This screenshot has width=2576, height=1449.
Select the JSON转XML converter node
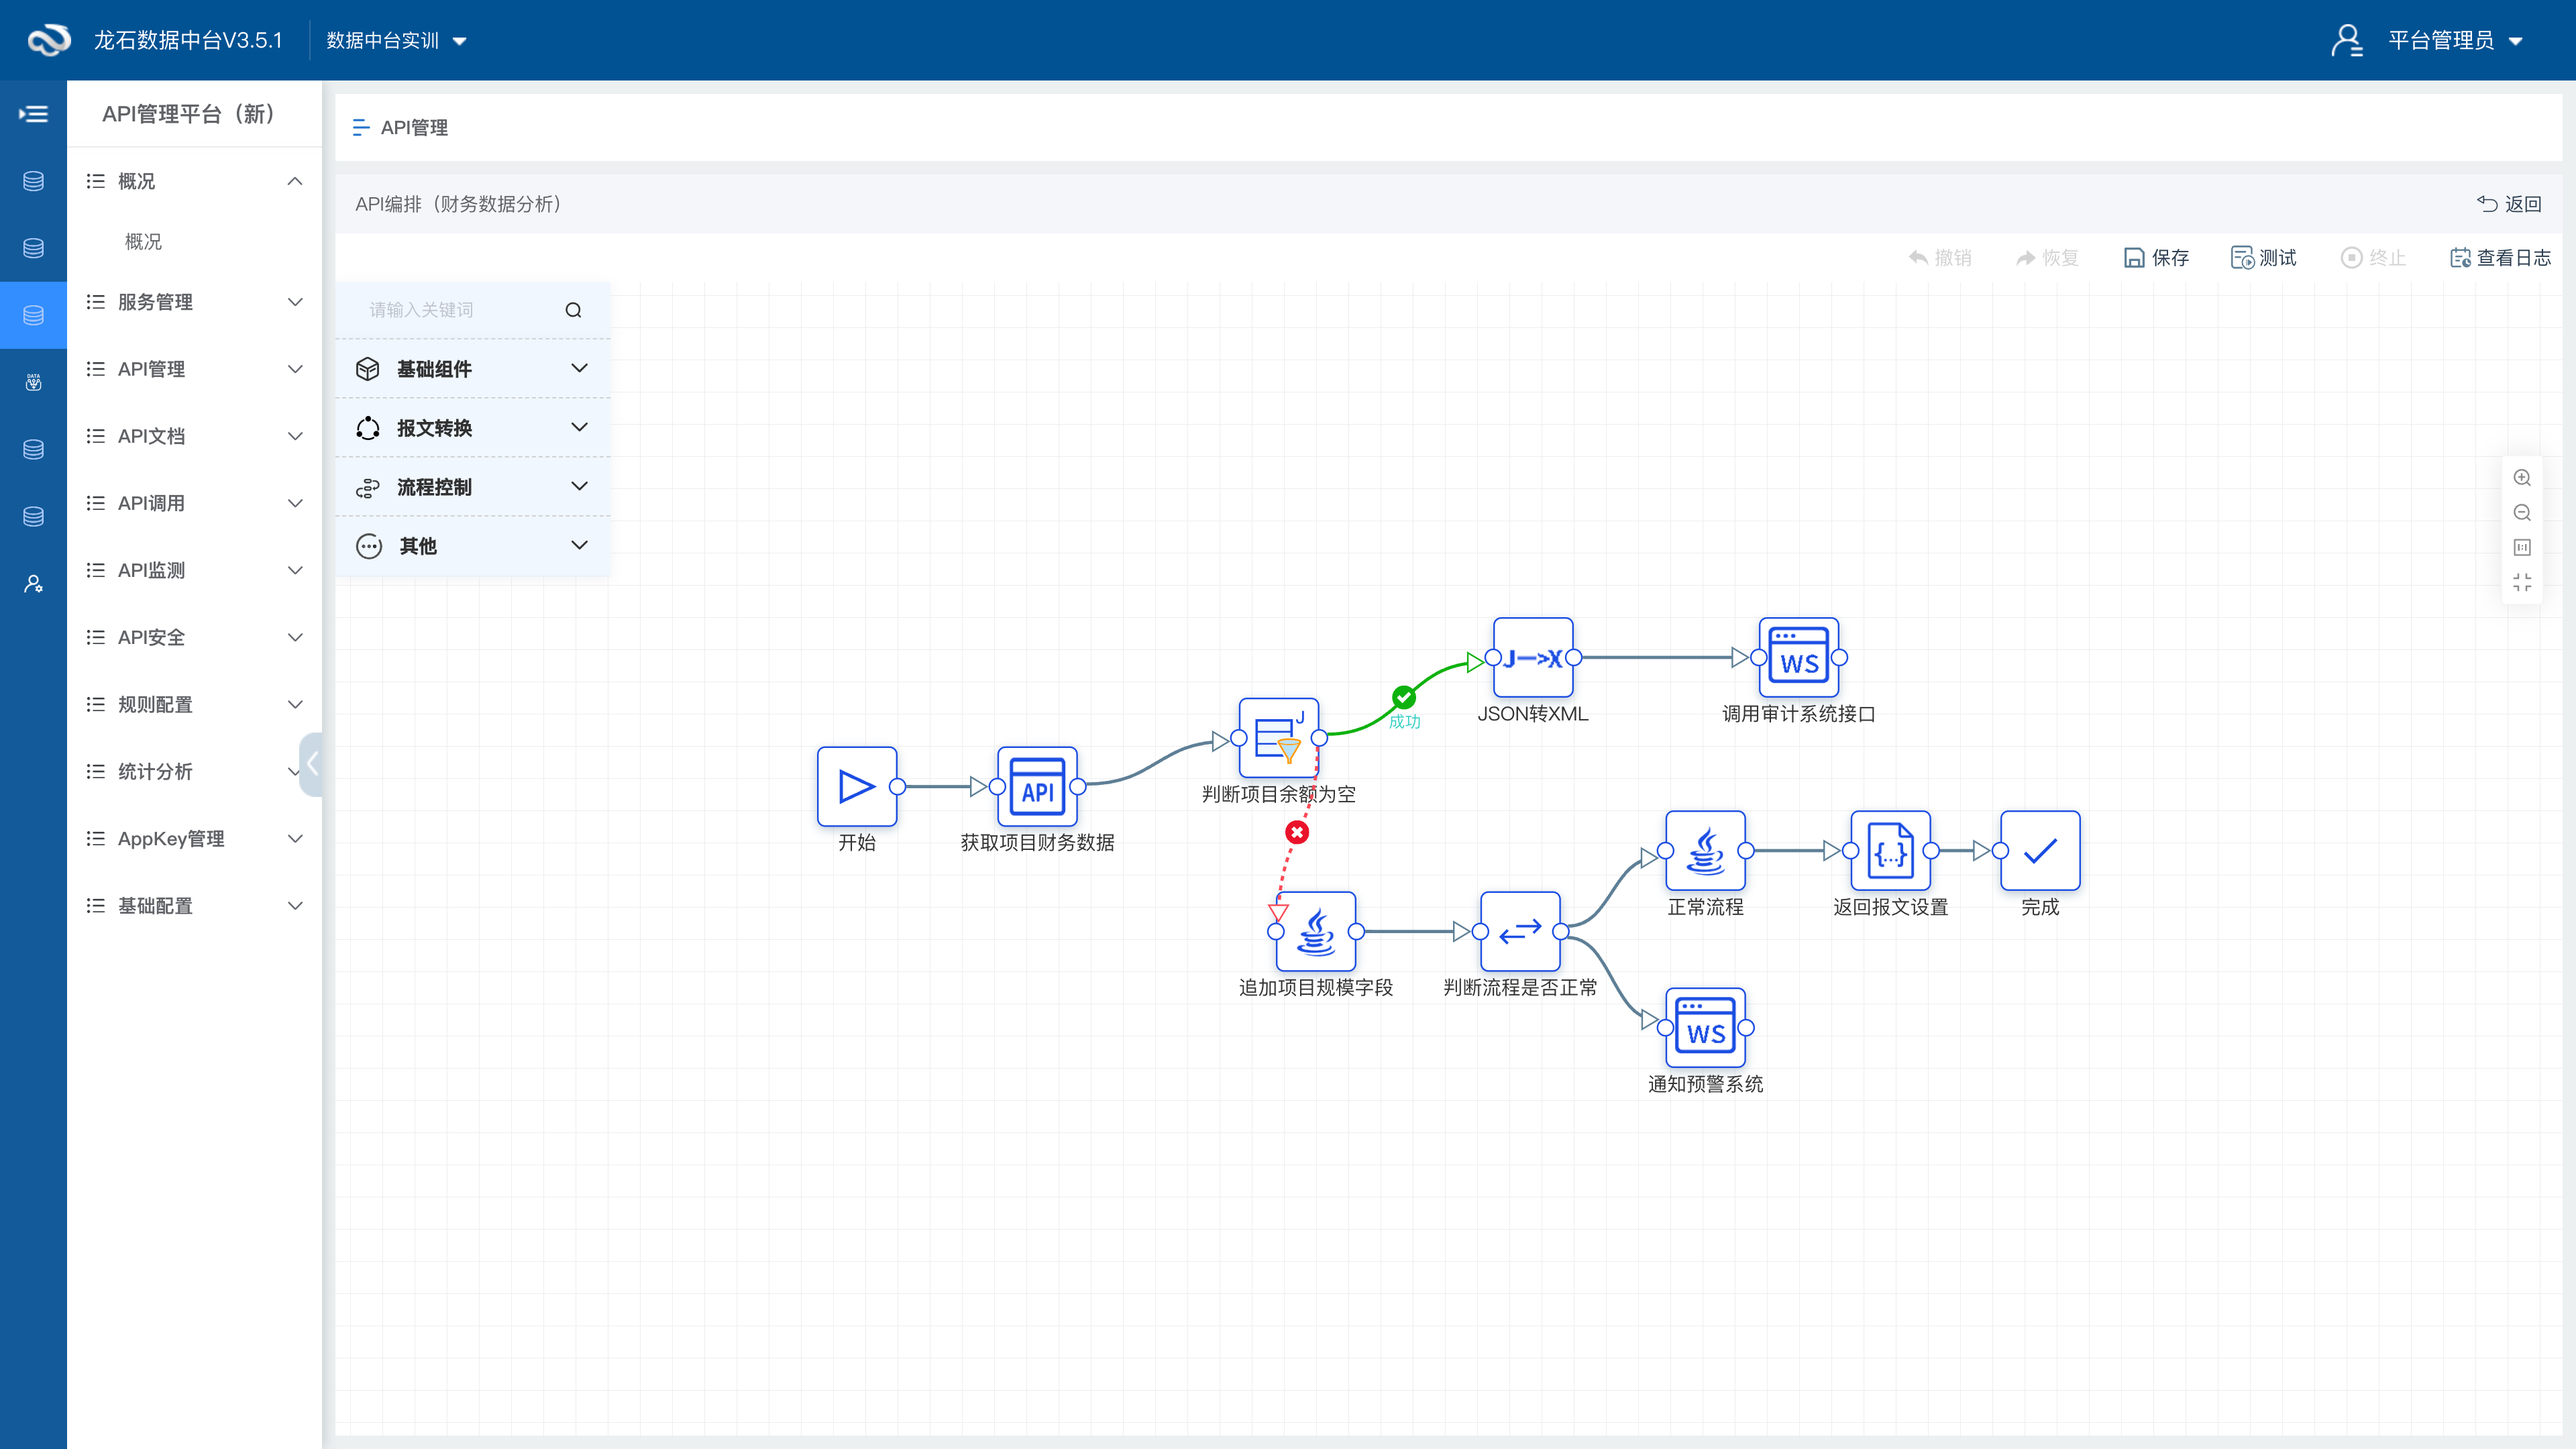click(x=1533, y=657)
